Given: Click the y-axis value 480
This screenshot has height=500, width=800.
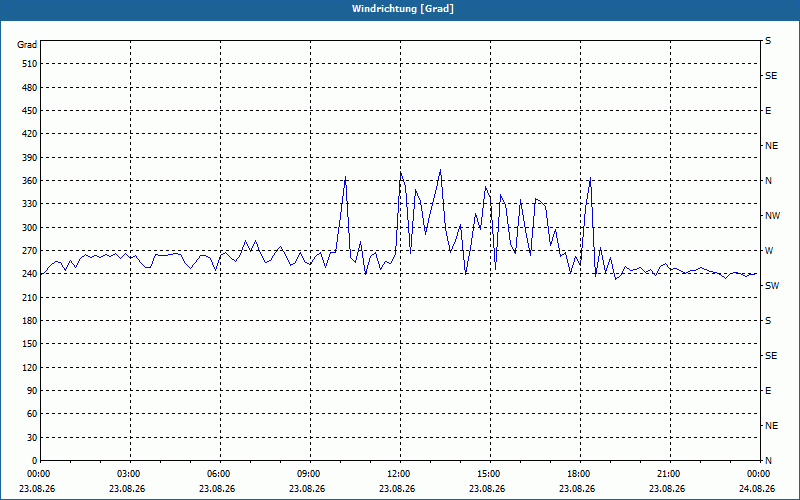Looking at the screenshot, I should 30,87.
